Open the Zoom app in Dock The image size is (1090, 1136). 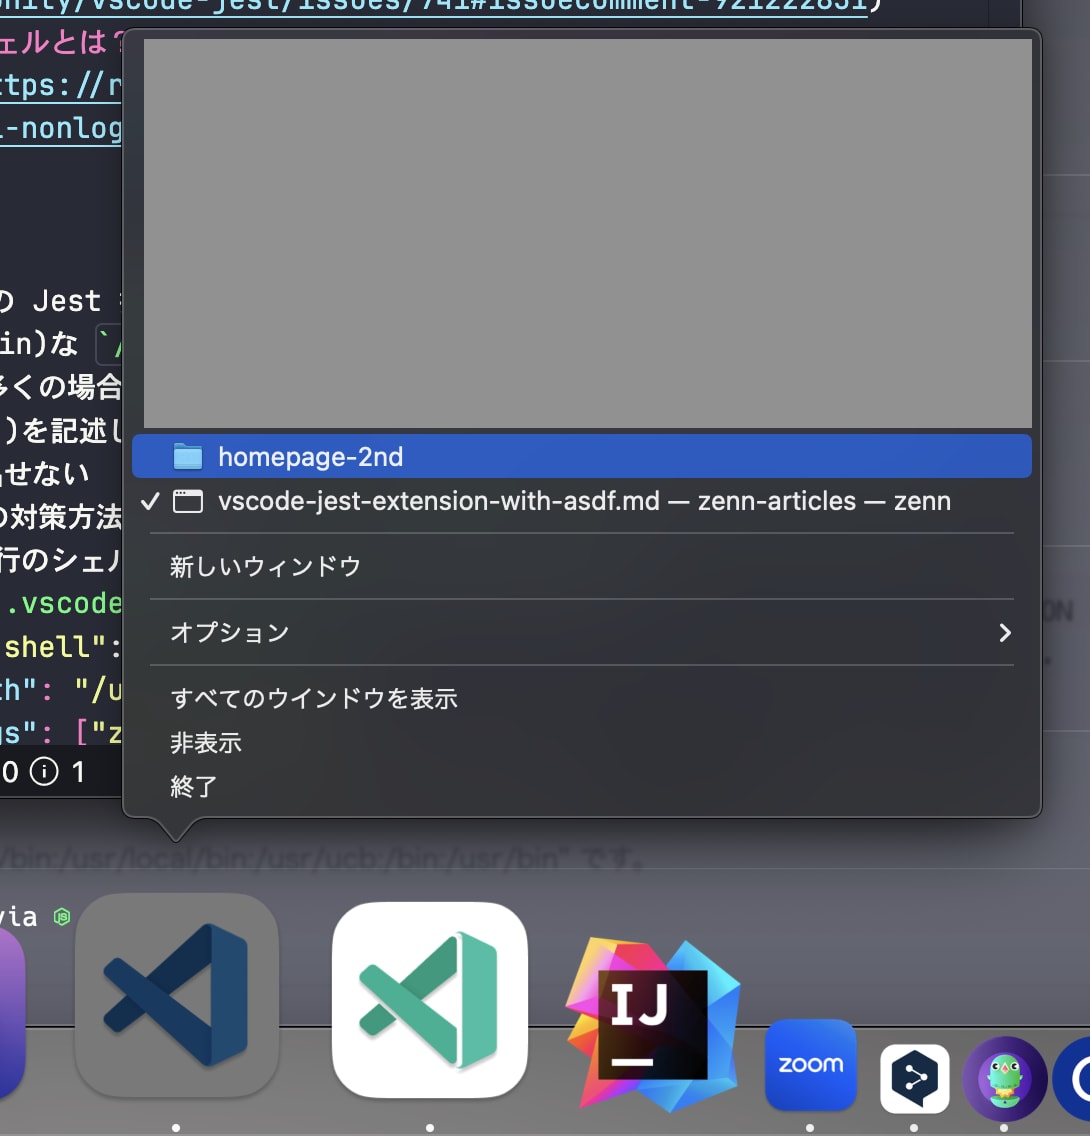[810, 1064]
